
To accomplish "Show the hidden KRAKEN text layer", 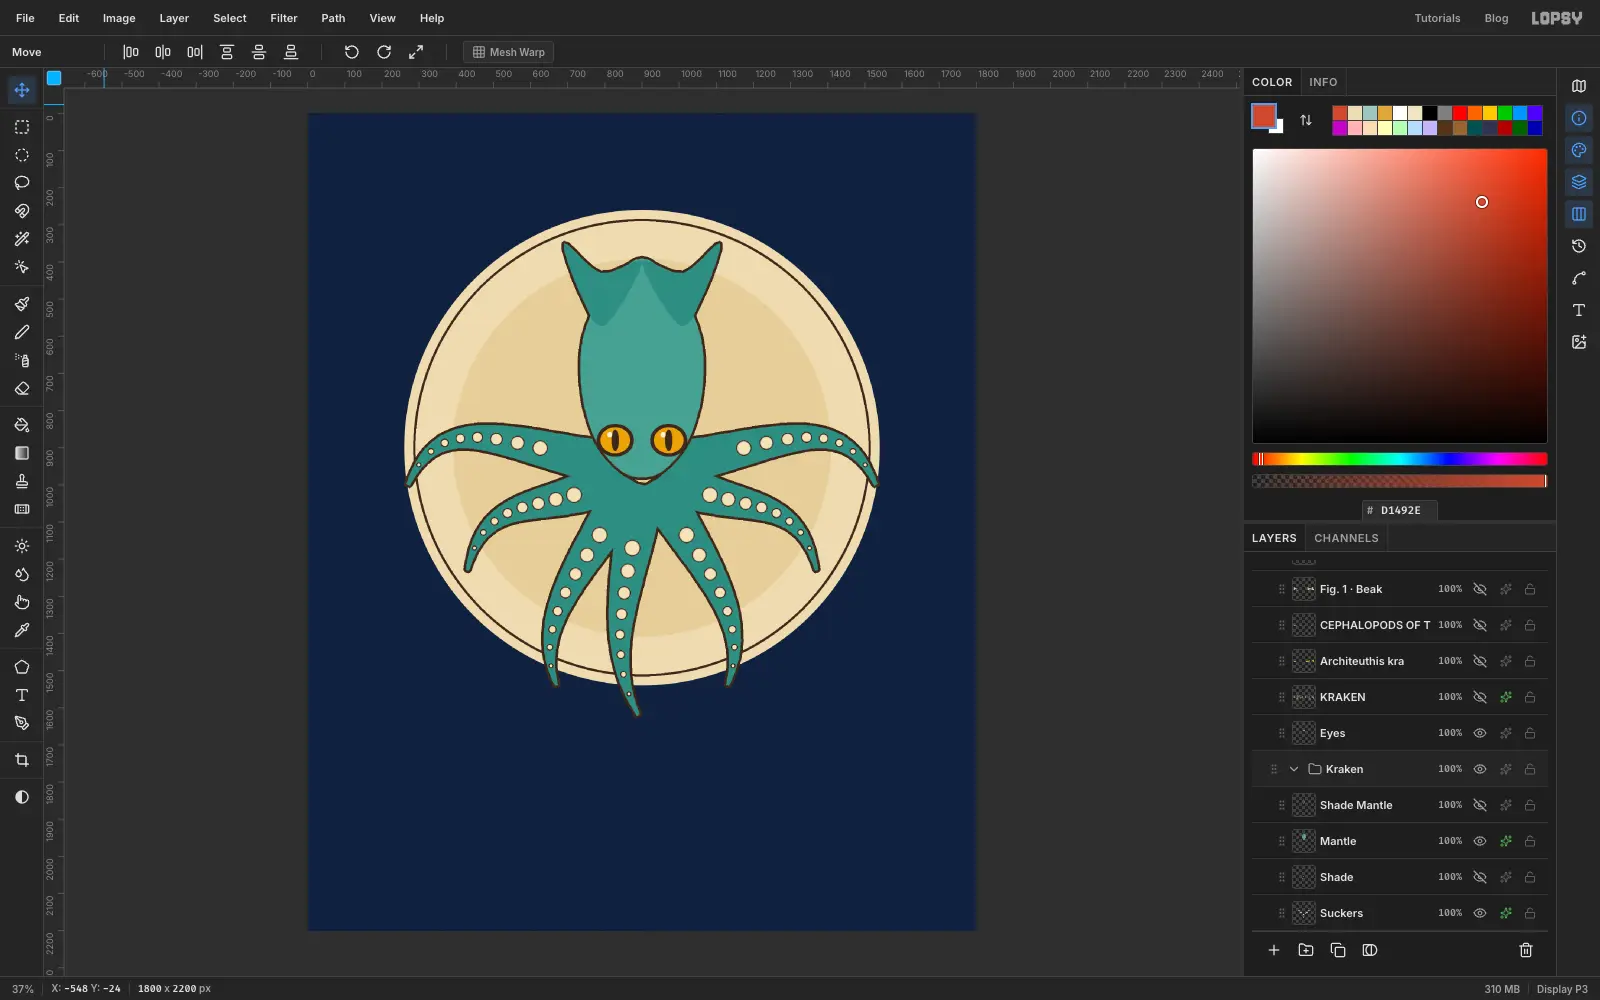I will [x=1480, y=697].
